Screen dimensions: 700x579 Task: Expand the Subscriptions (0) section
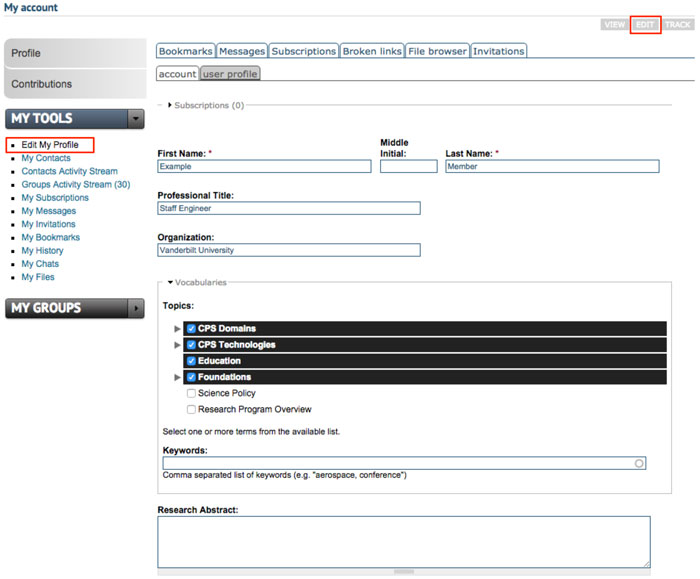(x=170, y=105)
